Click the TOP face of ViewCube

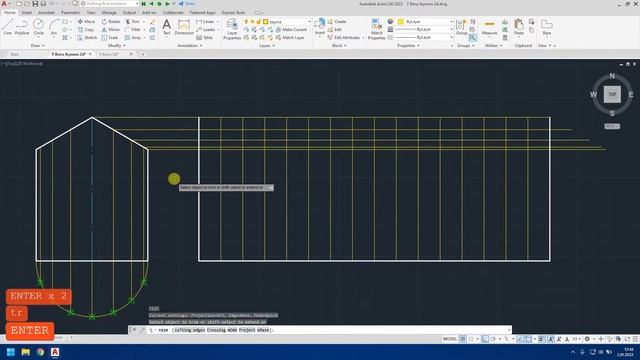point(612,94)
